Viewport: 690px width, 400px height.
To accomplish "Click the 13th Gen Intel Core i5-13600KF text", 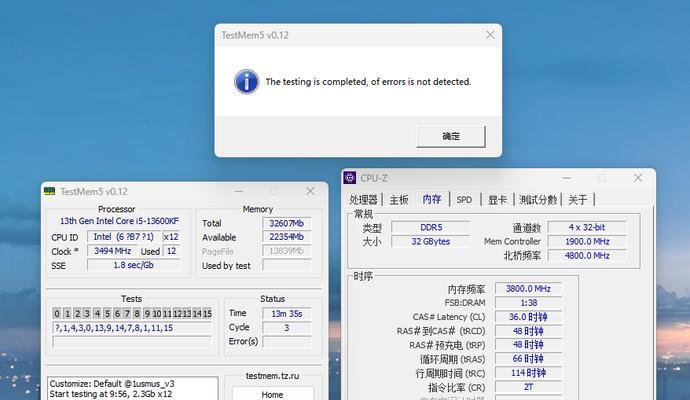I will 119,221.
